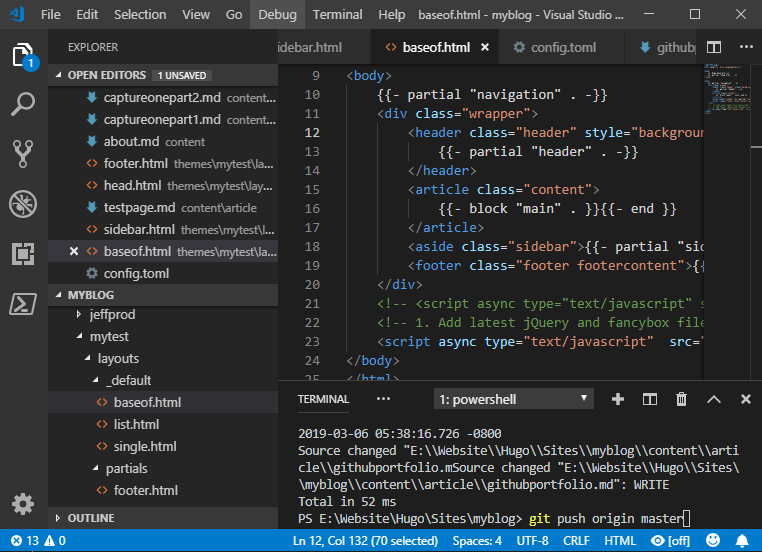The width and height of the screenshot is (762, 552).
Task: Open the Source Control view icon
Action: (x=23, y=154)
